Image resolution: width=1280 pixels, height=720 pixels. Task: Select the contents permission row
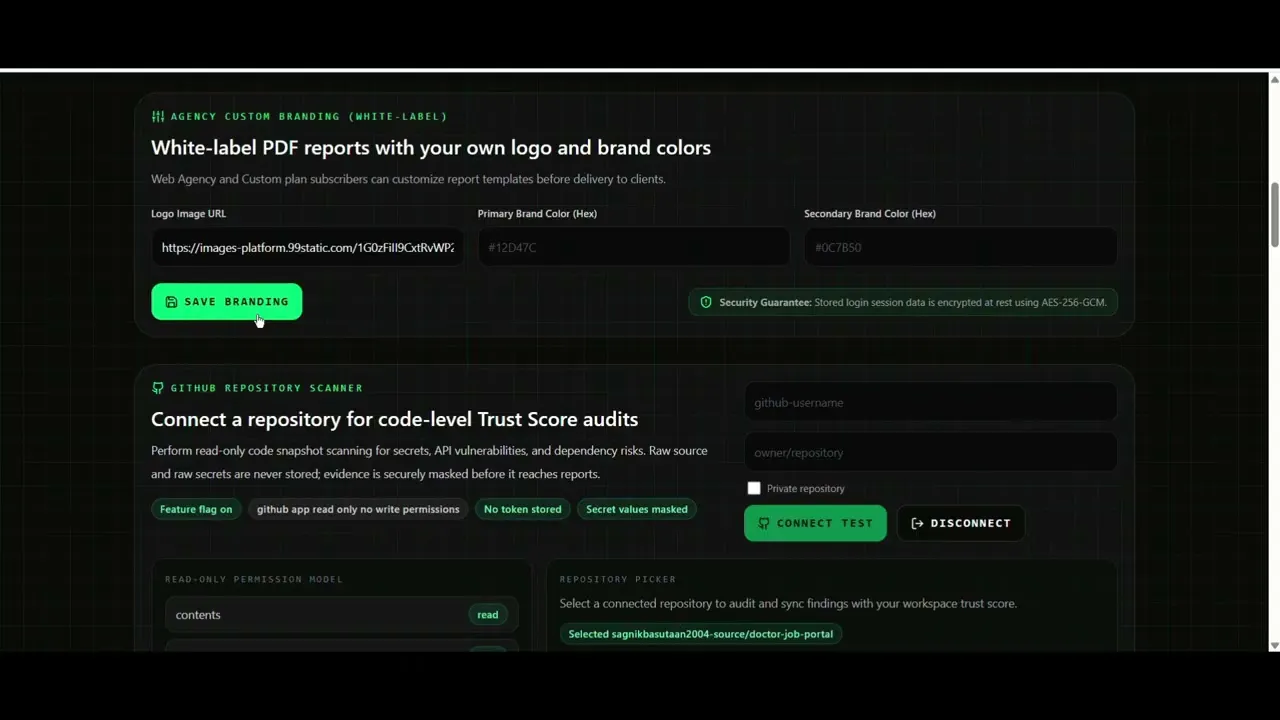coord(342,615)
